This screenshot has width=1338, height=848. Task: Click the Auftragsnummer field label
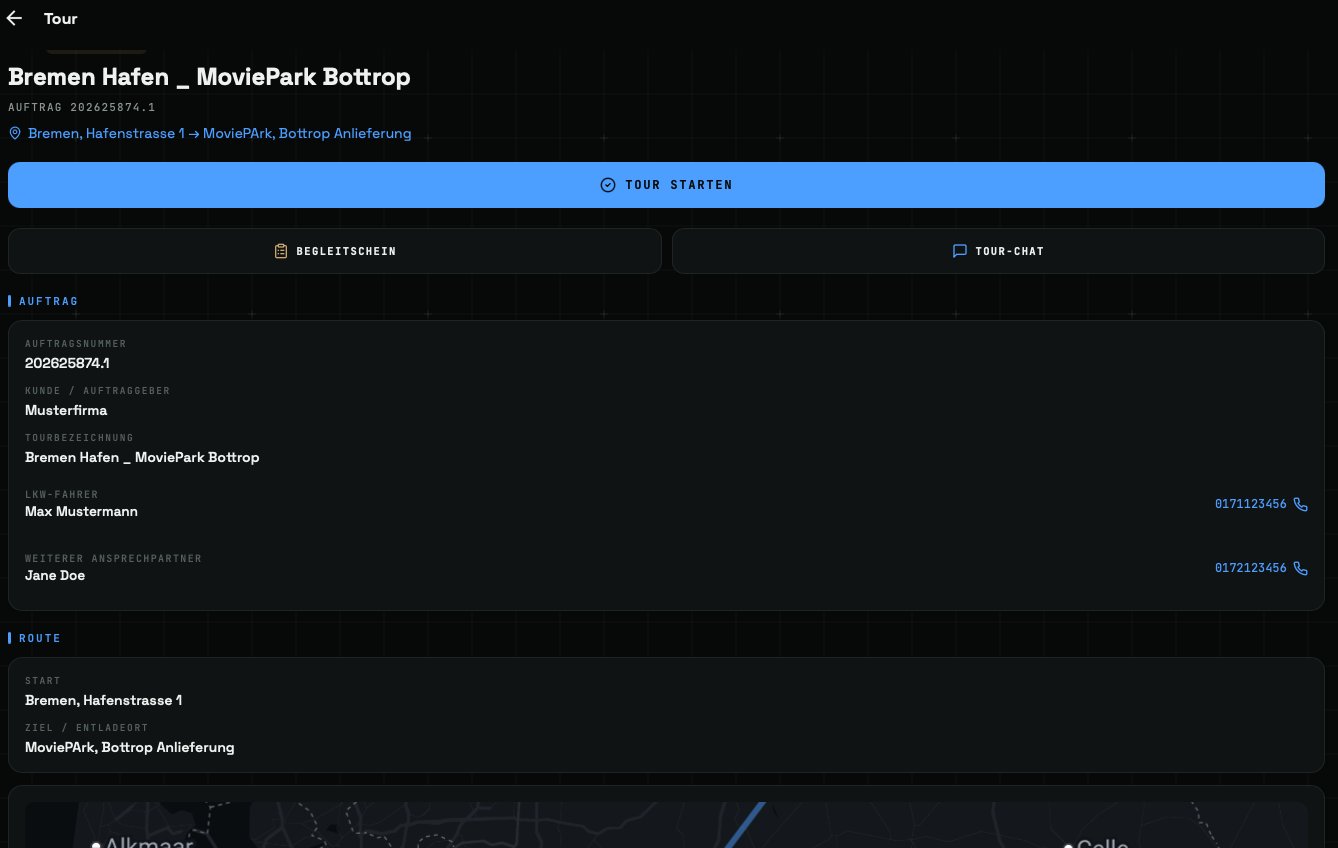point(76,344)
